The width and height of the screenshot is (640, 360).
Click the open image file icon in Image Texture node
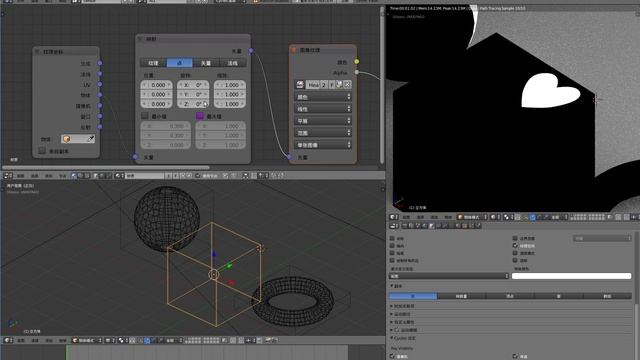point(339,84)
